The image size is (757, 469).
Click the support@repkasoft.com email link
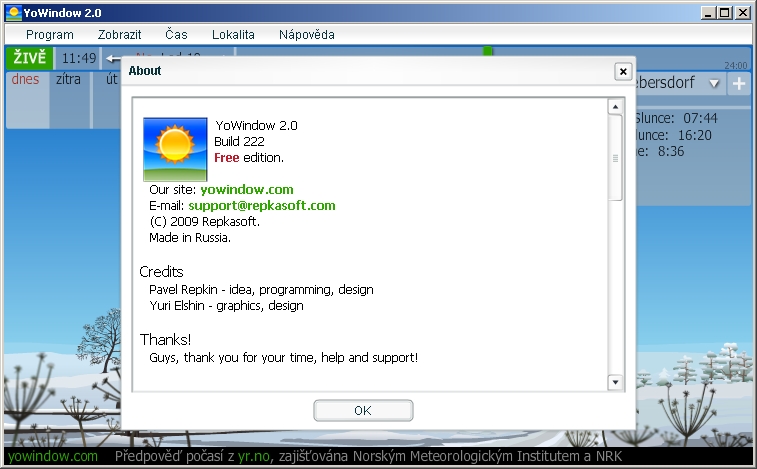point(262,205)
